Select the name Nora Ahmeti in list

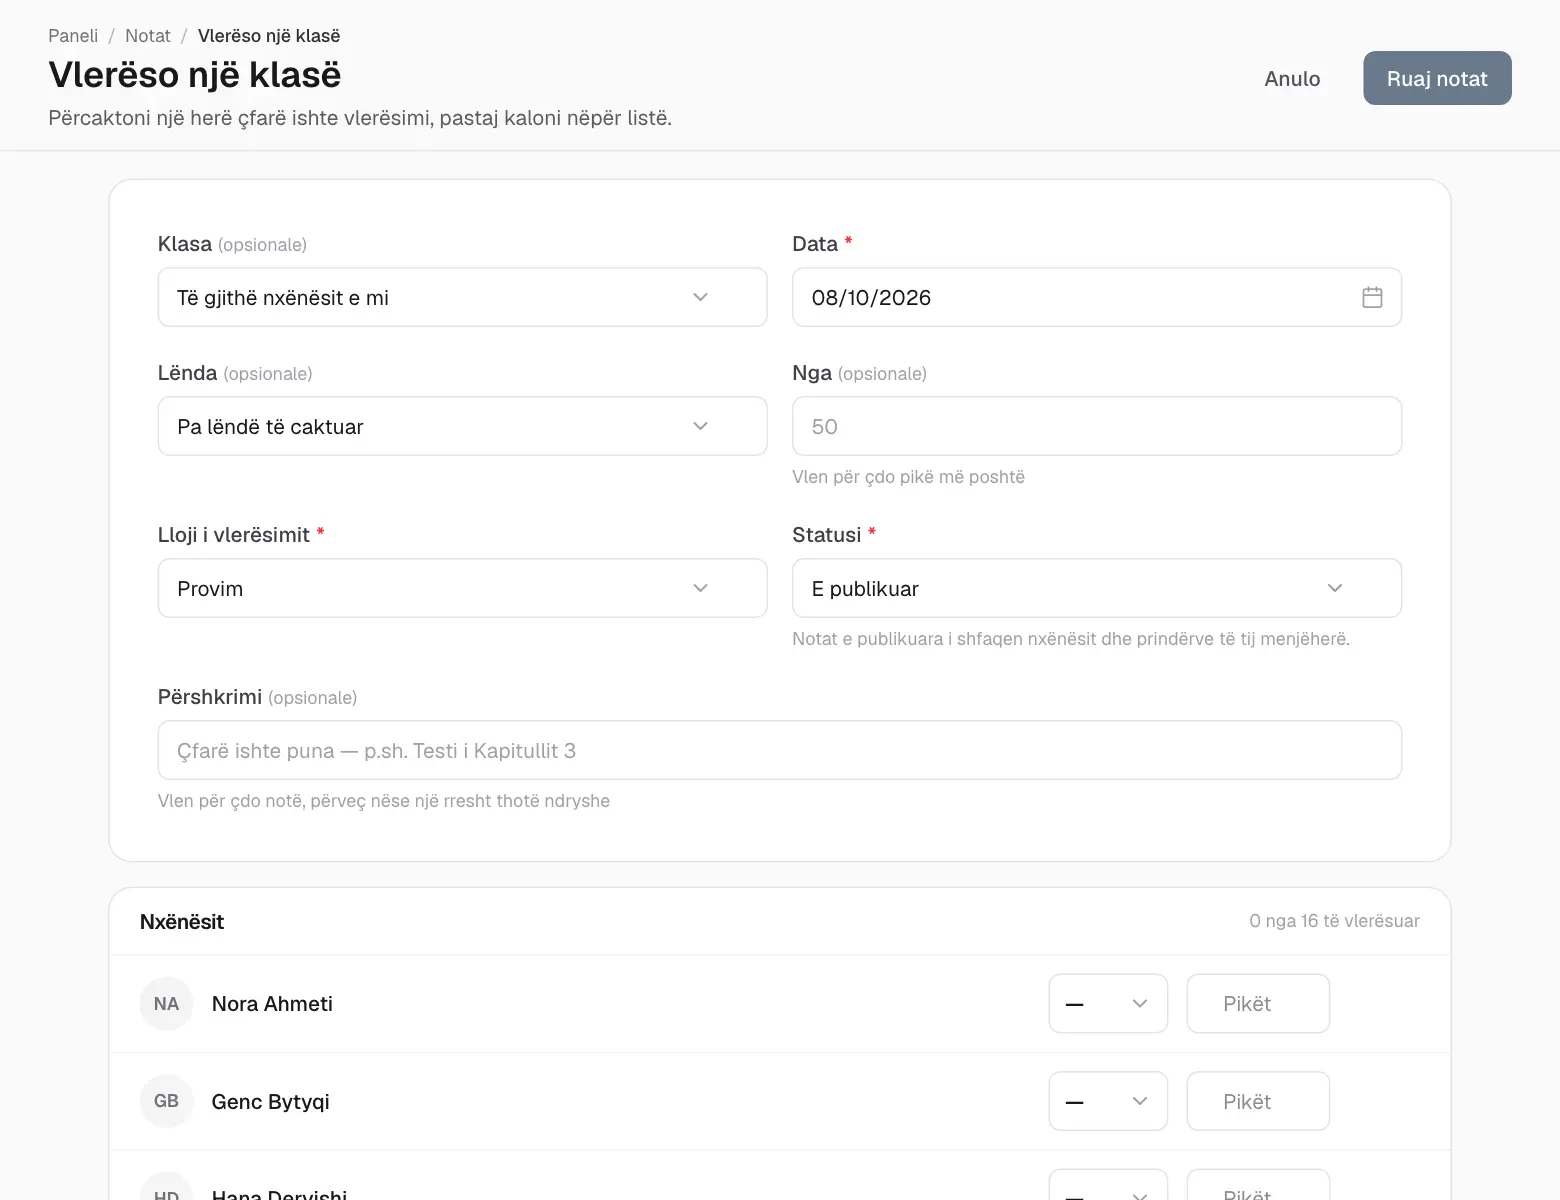pyautogui.click(x=272, y=1004)
